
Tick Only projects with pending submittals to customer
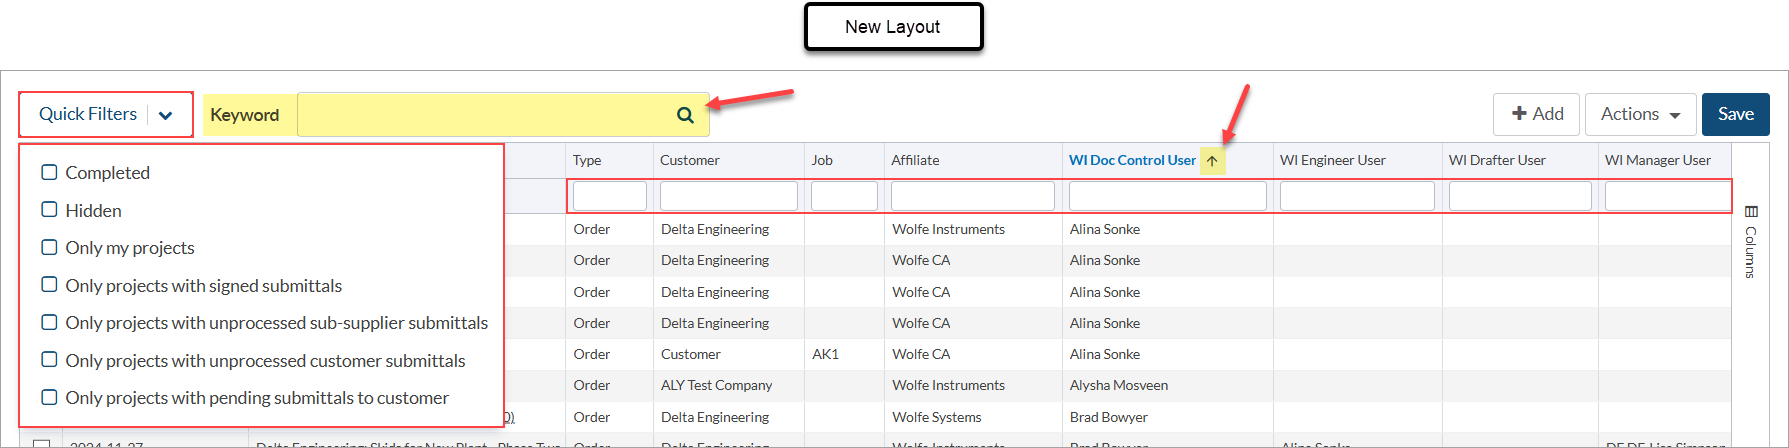click(x=49, y=397)
